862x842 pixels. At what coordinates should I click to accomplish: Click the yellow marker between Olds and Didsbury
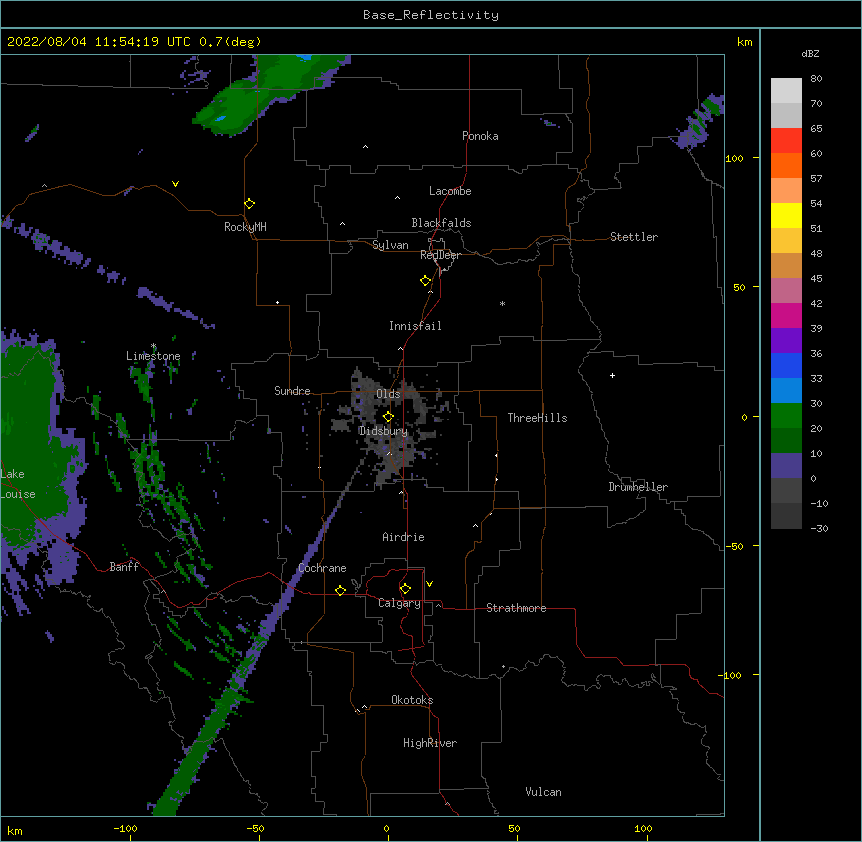click(388, 416)
